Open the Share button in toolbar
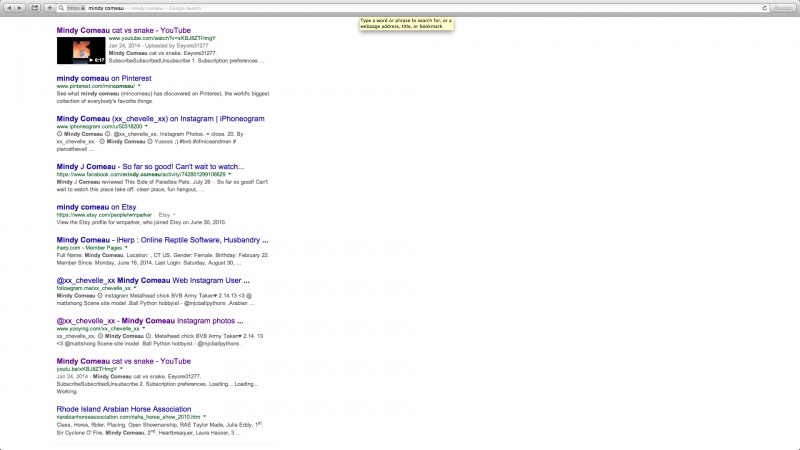 (35, 8)
